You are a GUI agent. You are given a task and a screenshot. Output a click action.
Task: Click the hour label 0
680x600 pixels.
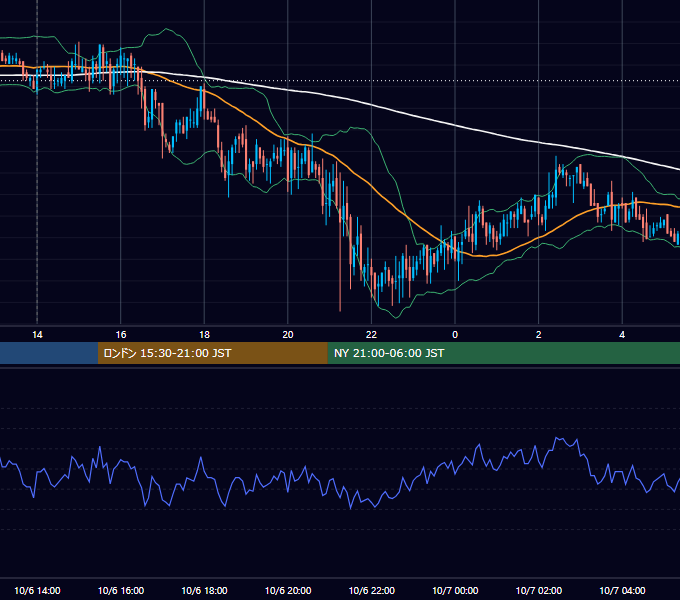[x=455, y=335]
